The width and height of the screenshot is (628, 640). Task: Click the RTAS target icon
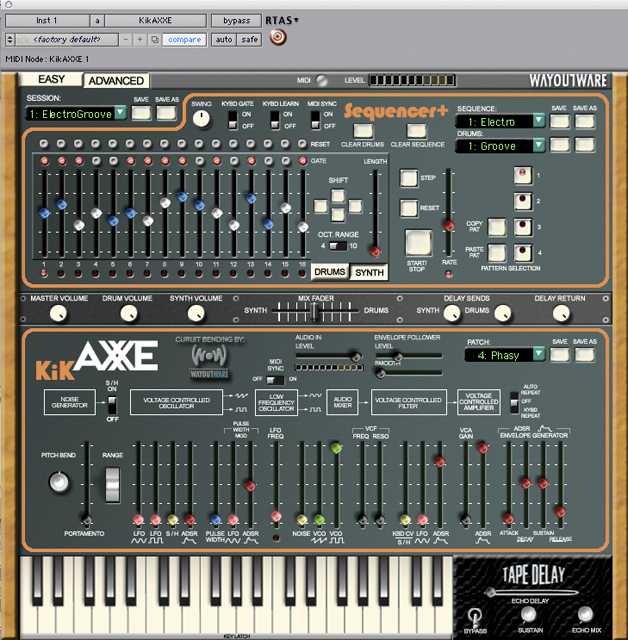(x=278, y=38)
